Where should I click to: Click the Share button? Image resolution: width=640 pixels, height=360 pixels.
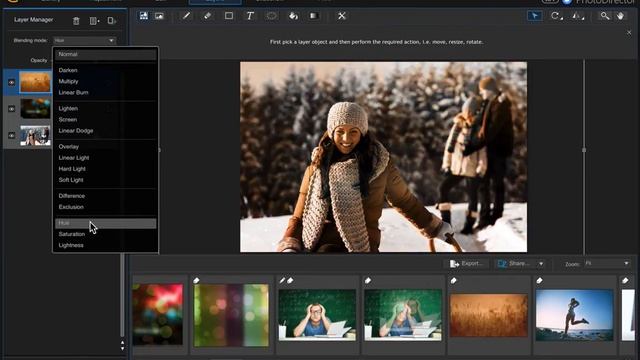point(514,264)
